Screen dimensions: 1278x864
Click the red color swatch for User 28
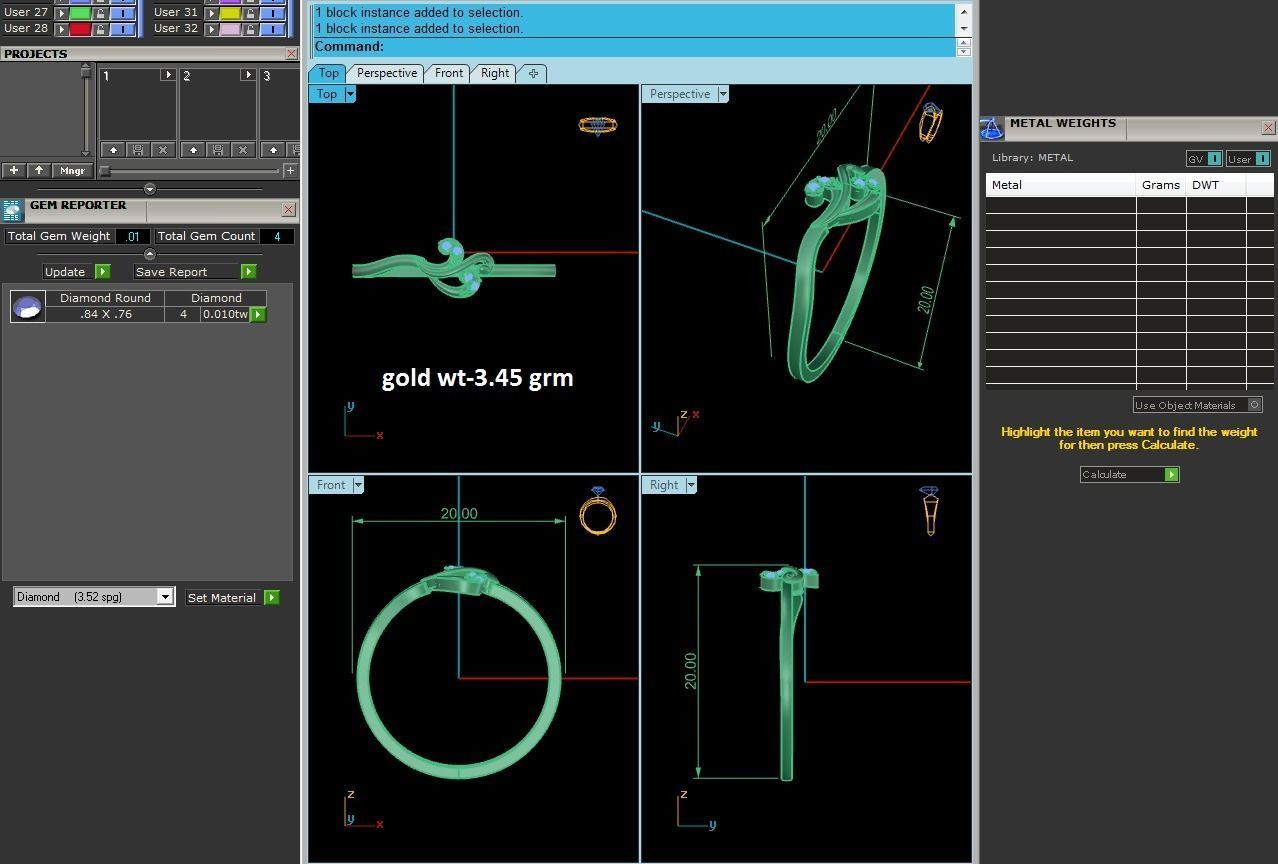pyautogui.click(x=80, y=29)
